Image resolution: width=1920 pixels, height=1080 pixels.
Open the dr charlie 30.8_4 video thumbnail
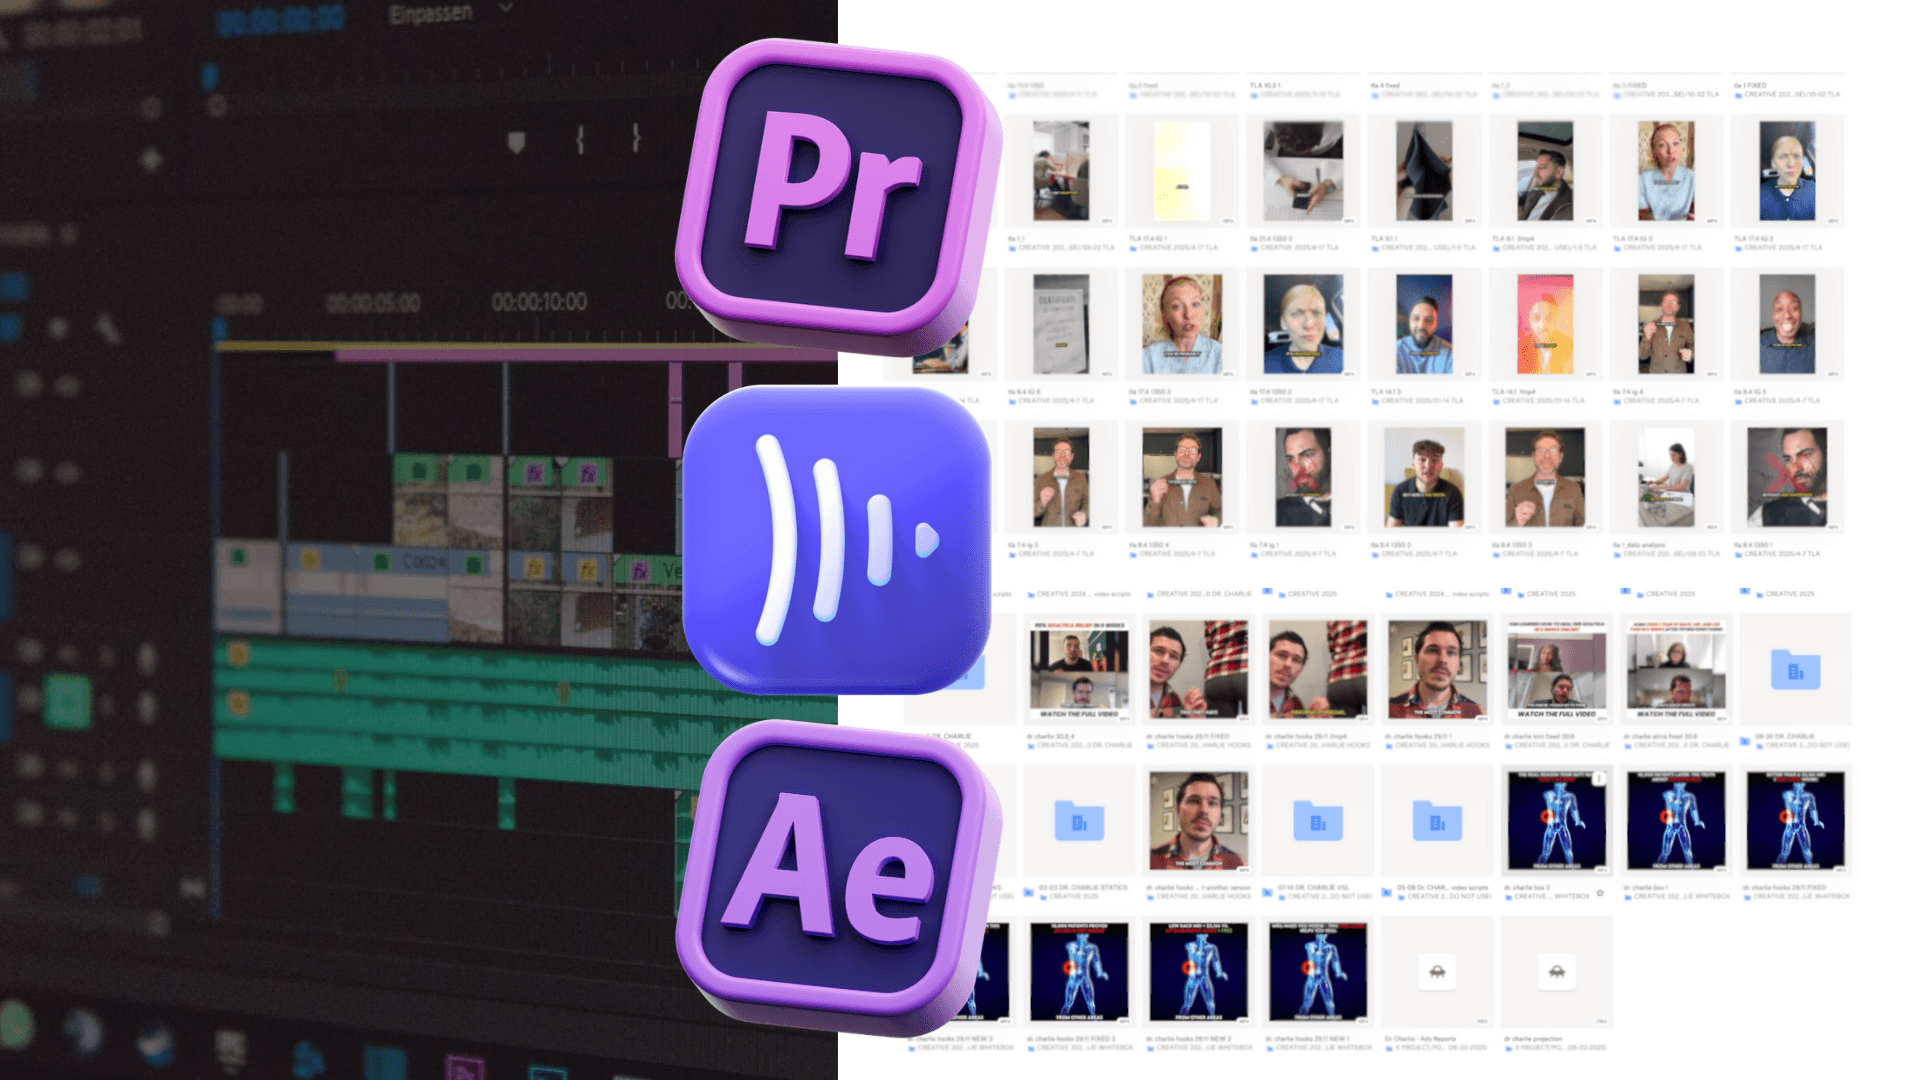click(x=1079, y=669)
